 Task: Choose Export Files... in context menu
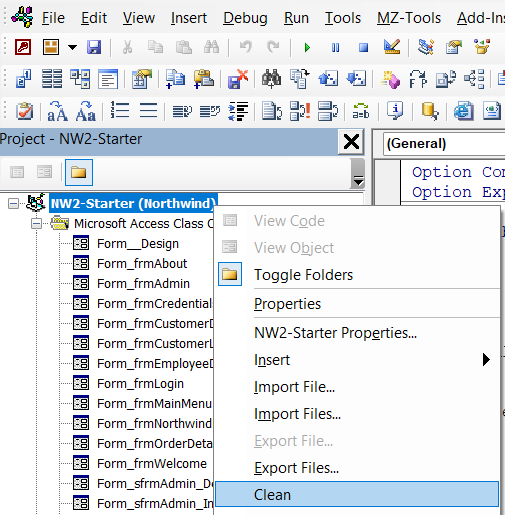coord(357,468)
